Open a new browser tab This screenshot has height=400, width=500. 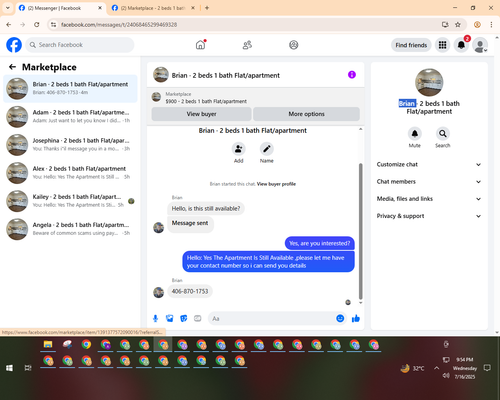[x=207, y=8]
